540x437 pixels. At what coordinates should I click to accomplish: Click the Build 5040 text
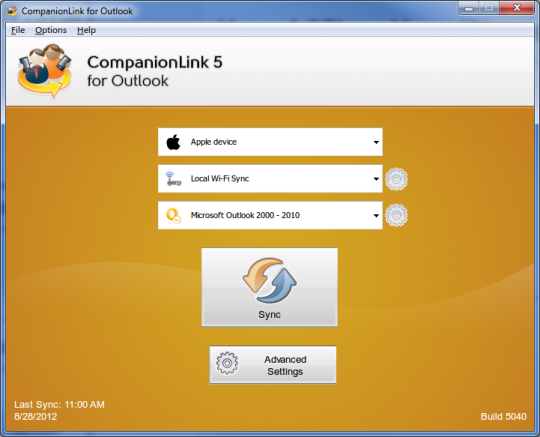pos(503,417)
